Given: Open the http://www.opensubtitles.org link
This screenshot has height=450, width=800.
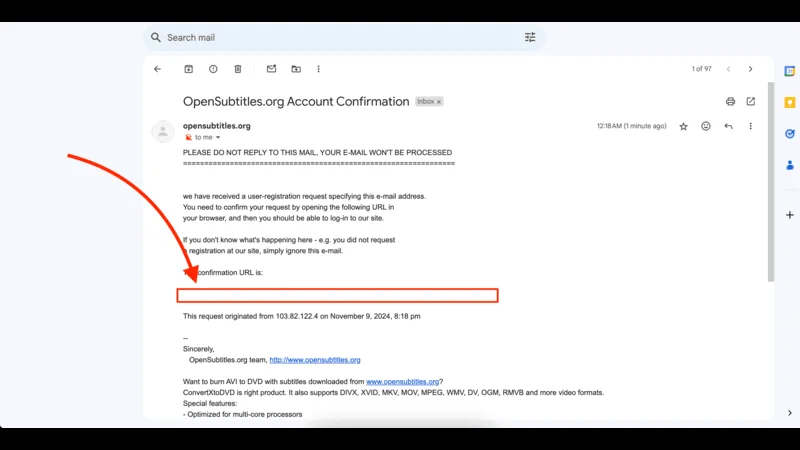Looking at the screenshot, I should (x=315, y=360).
